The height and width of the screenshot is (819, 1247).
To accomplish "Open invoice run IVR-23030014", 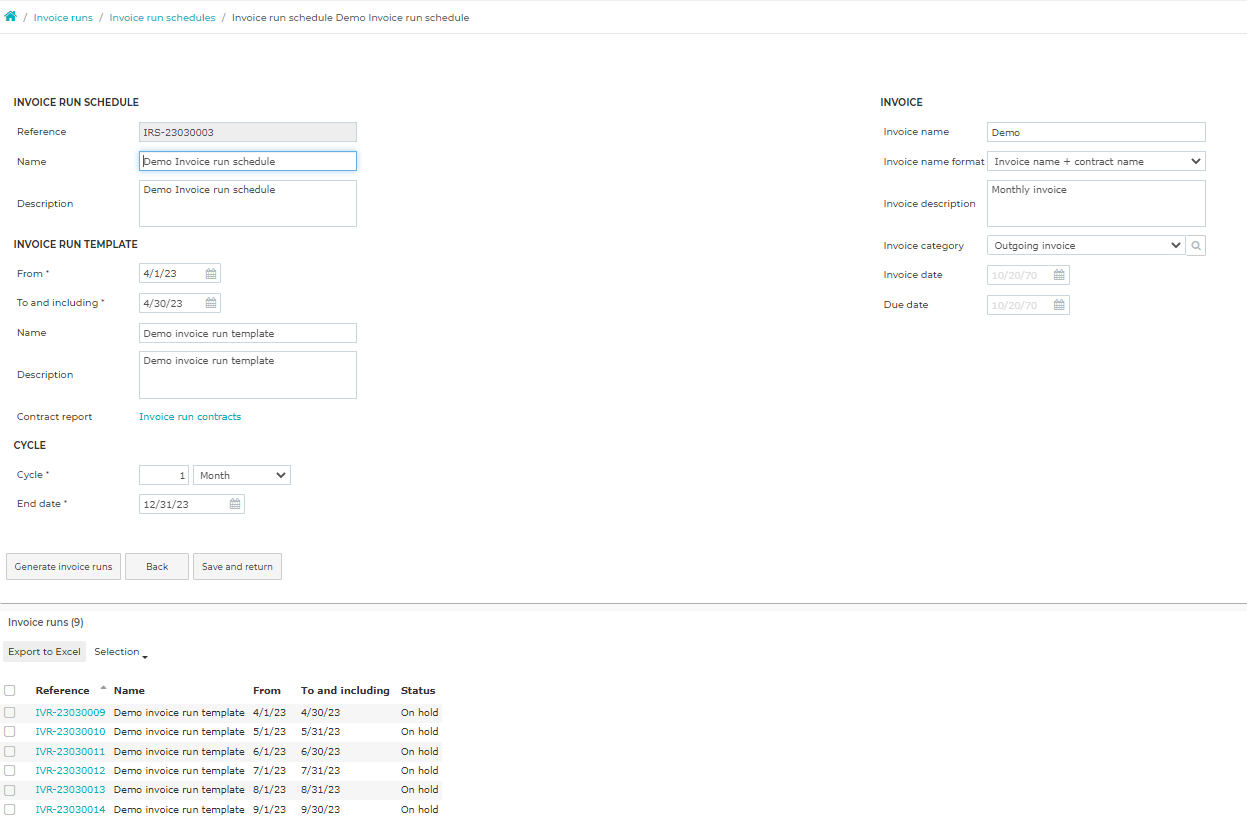I will point(70,810).
